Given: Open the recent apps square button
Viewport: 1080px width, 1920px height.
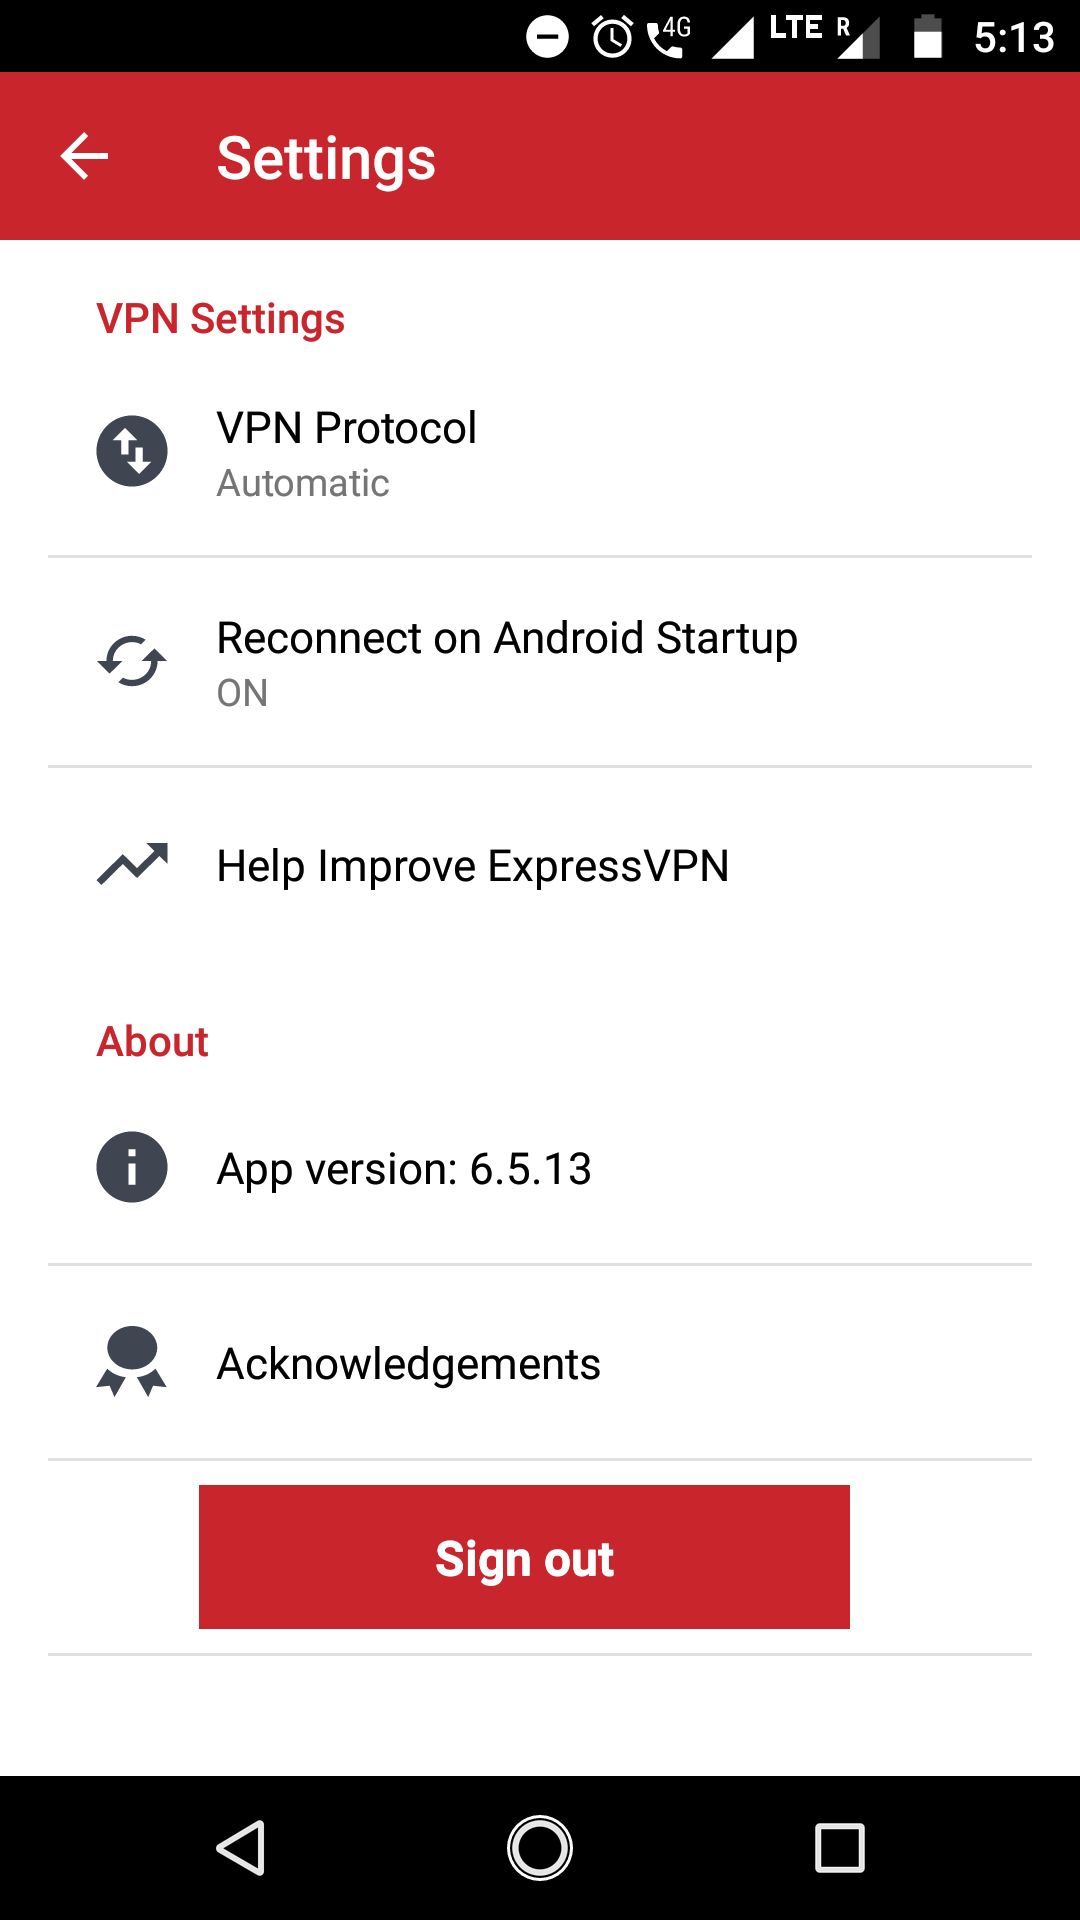Looking at the screenshot, I should 839,1847.
